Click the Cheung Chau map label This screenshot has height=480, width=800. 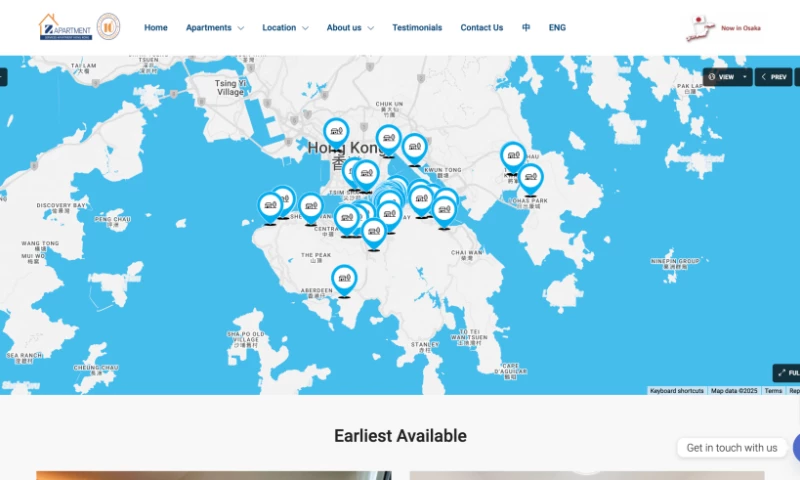point(96,370)
